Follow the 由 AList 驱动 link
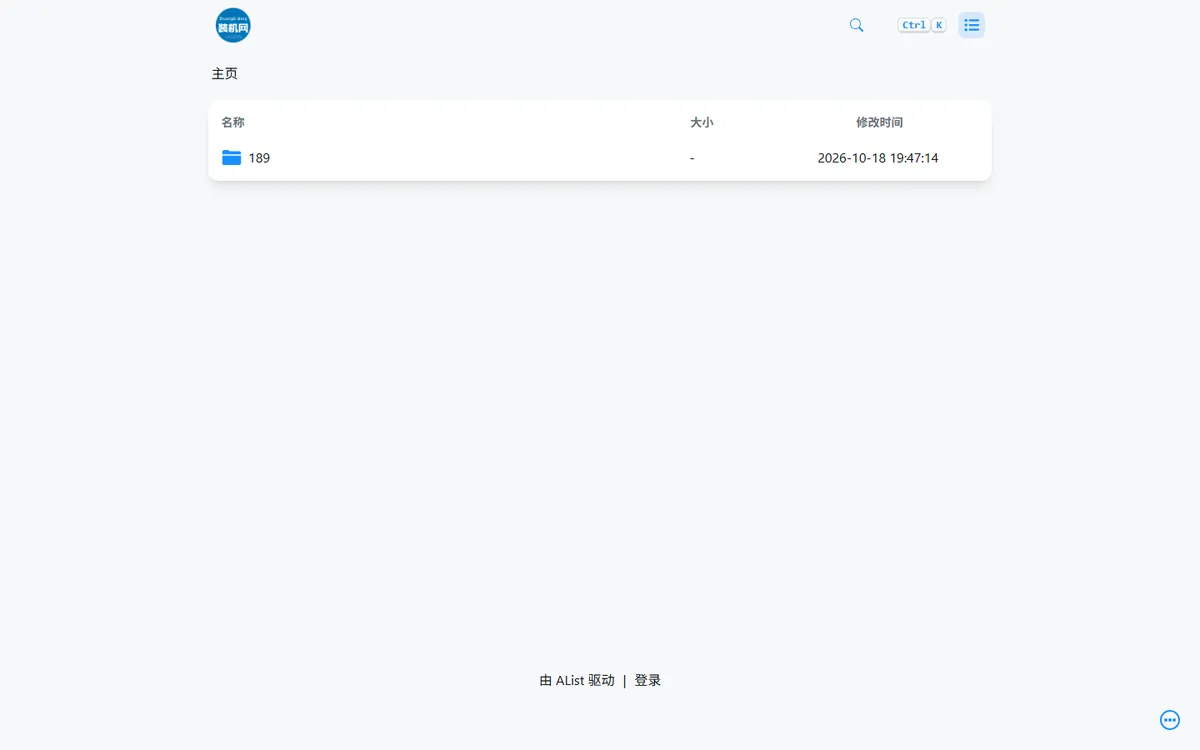Screen dimensions: 1200x750 [577, 680]
